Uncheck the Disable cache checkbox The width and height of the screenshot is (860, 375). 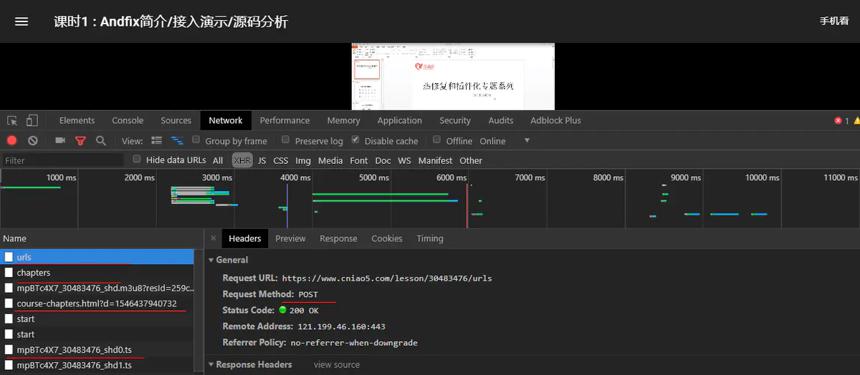[x=355, y=140]
